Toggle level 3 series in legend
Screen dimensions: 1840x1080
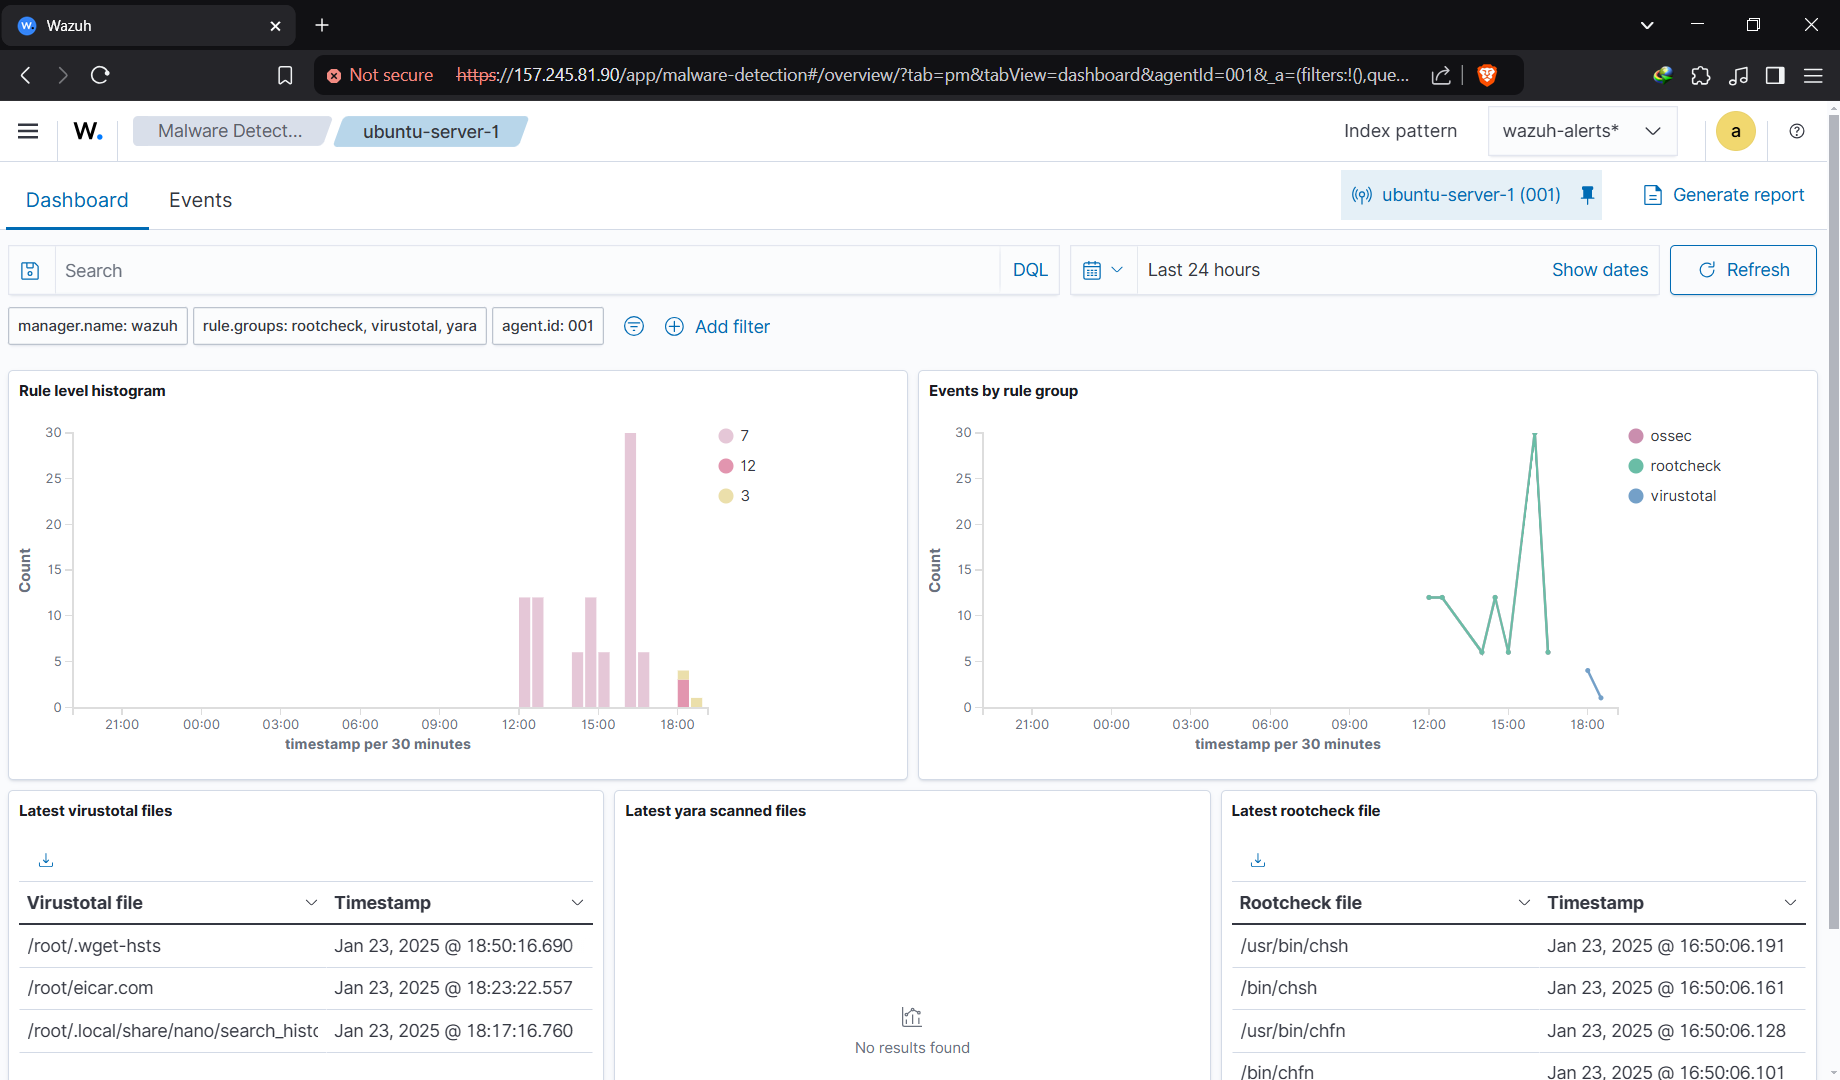(x=734, y=496)
